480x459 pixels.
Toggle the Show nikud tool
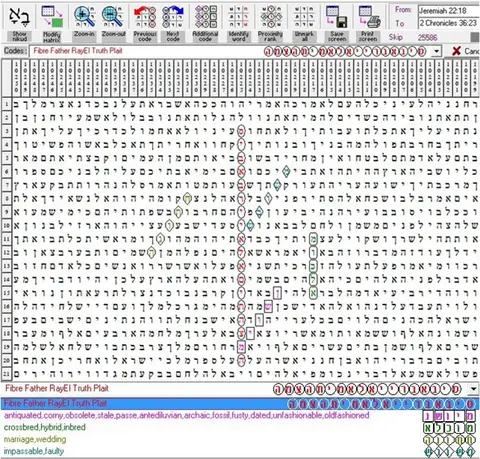20,23
